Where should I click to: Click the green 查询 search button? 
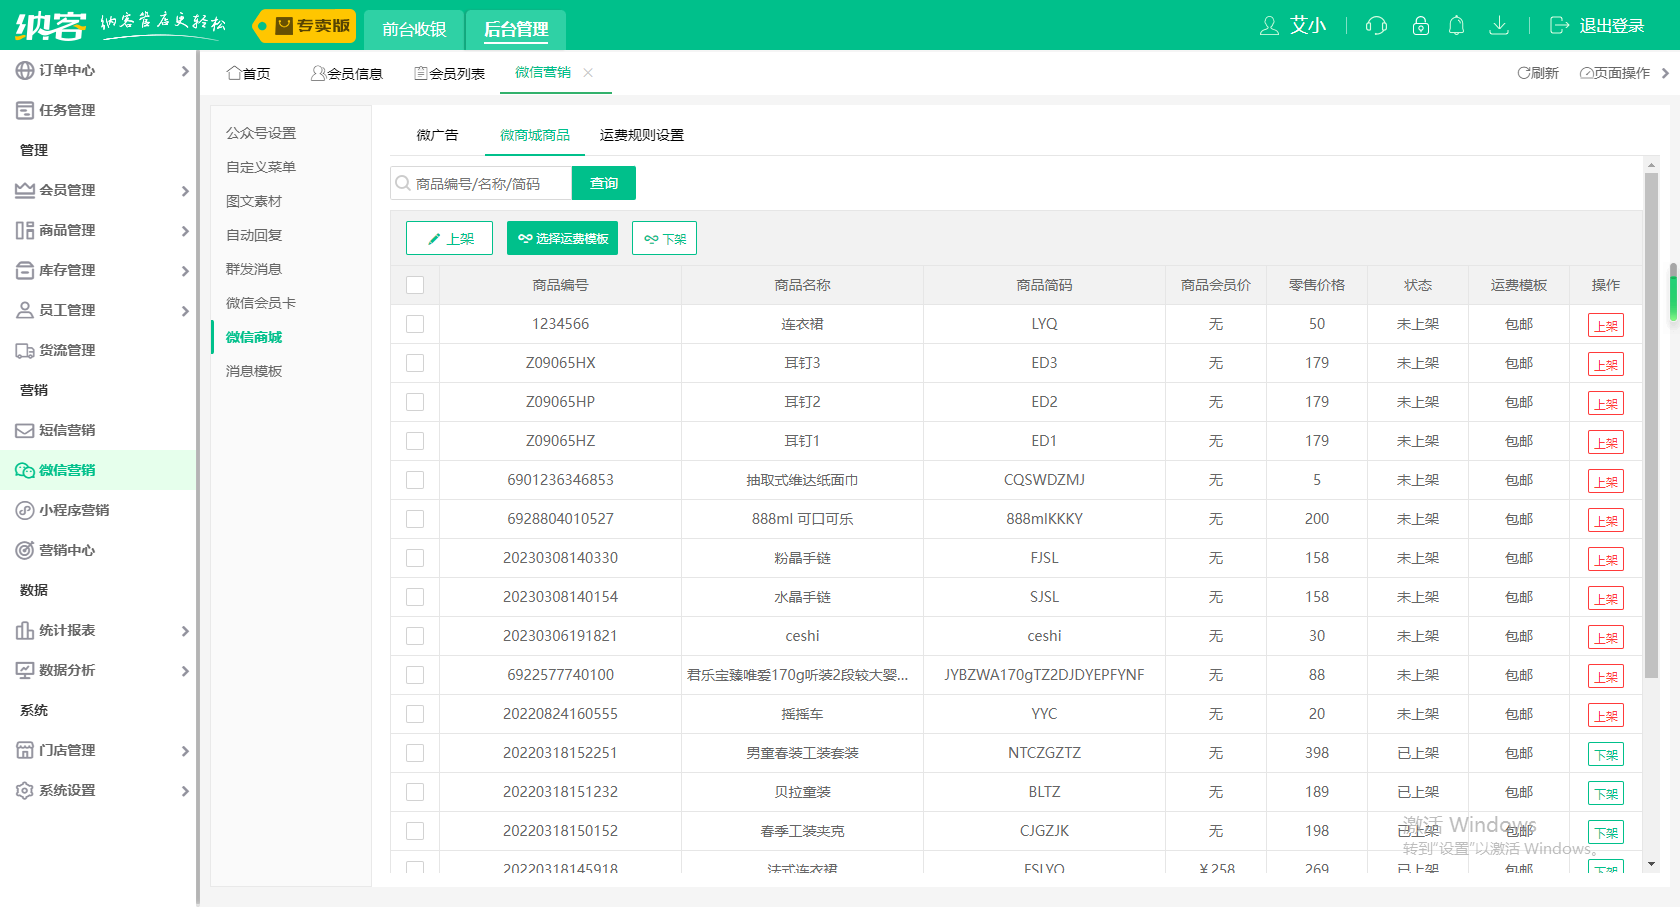pyautogui.click(x=604, y=183)
